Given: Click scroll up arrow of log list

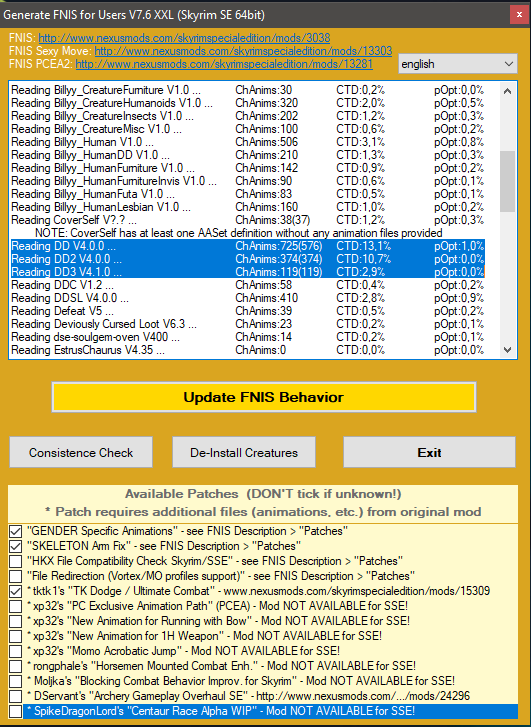Looking at the screenshot, I should (x=507, y=91).
